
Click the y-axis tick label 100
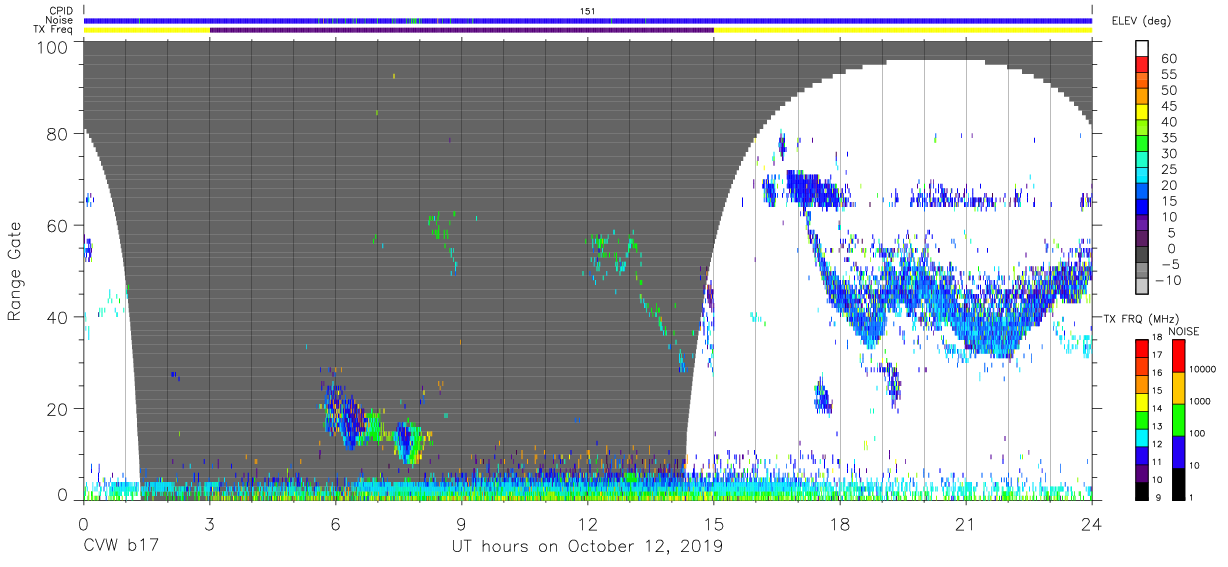[x=53, y=47]
